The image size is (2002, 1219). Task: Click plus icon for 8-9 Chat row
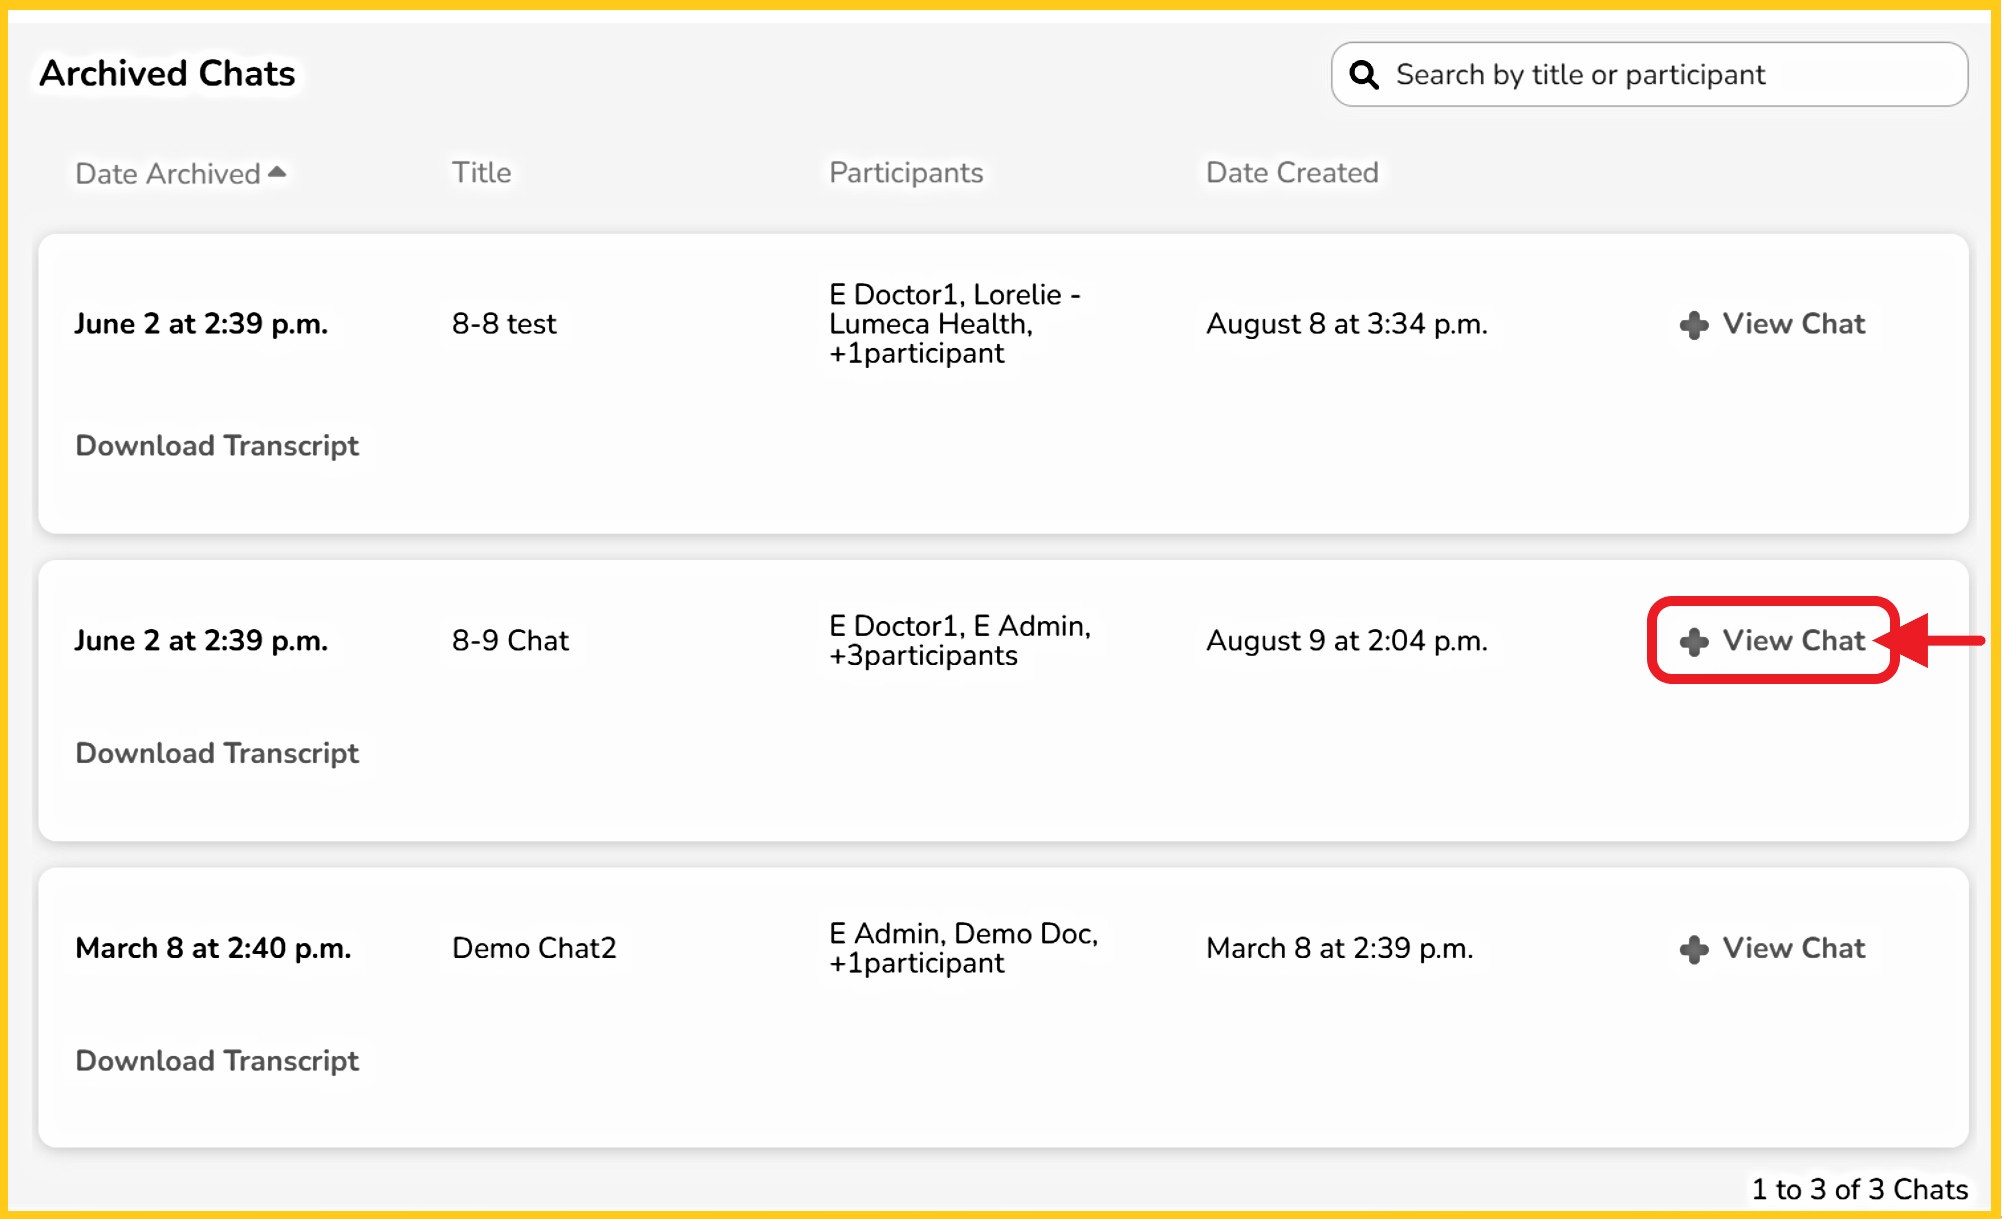(1693, 642)
